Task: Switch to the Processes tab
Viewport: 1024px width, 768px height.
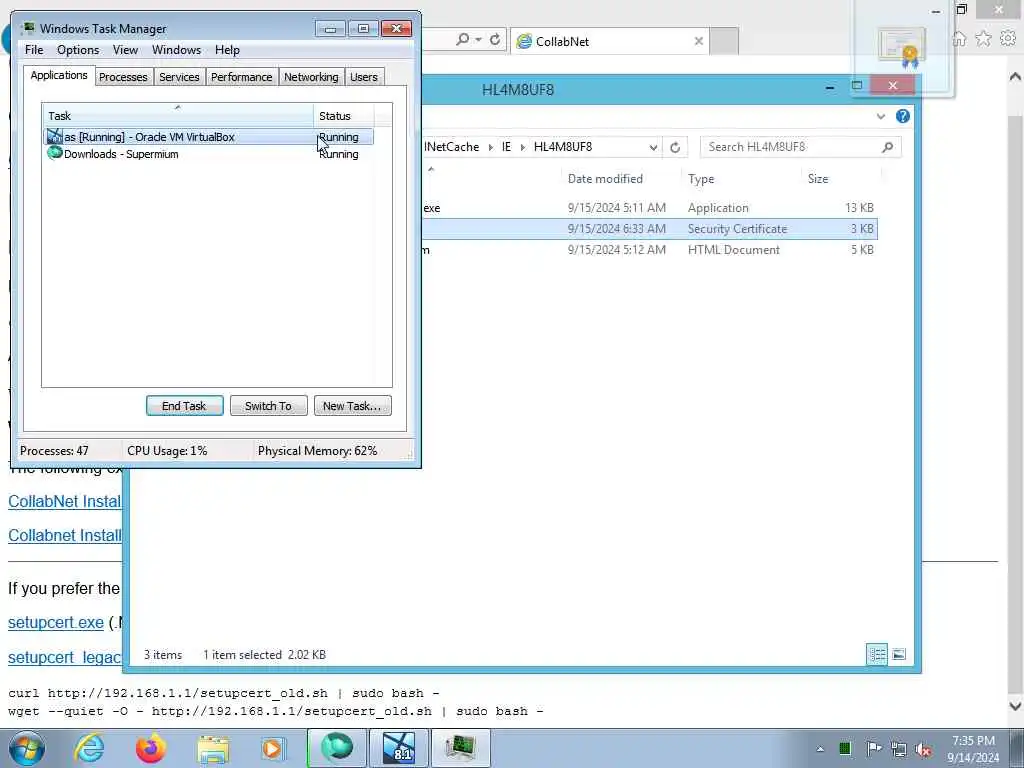Action: click(x=123, y=77)
